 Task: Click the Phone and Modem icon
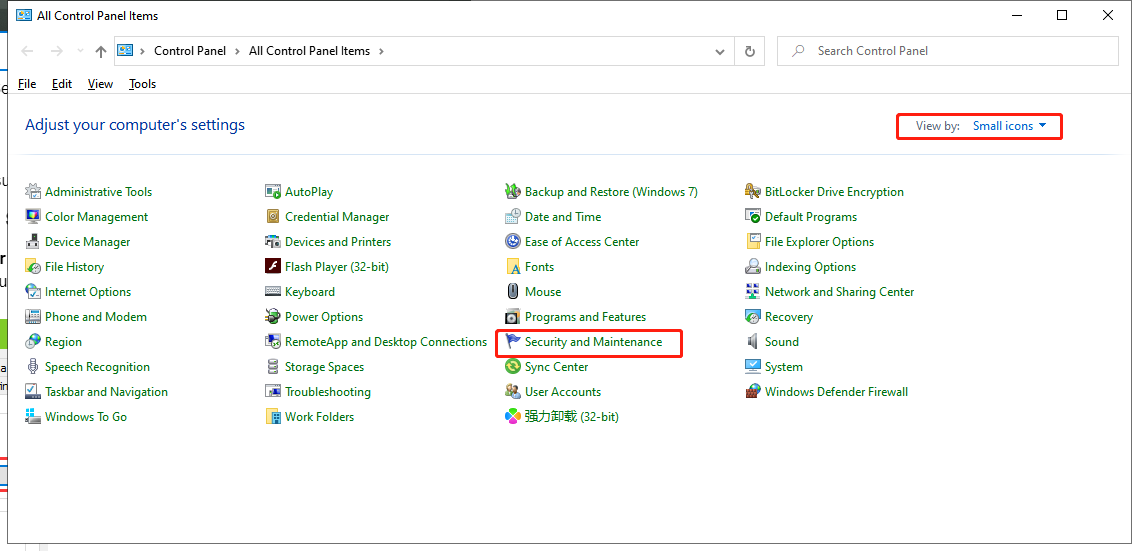(x=33, y=317)
